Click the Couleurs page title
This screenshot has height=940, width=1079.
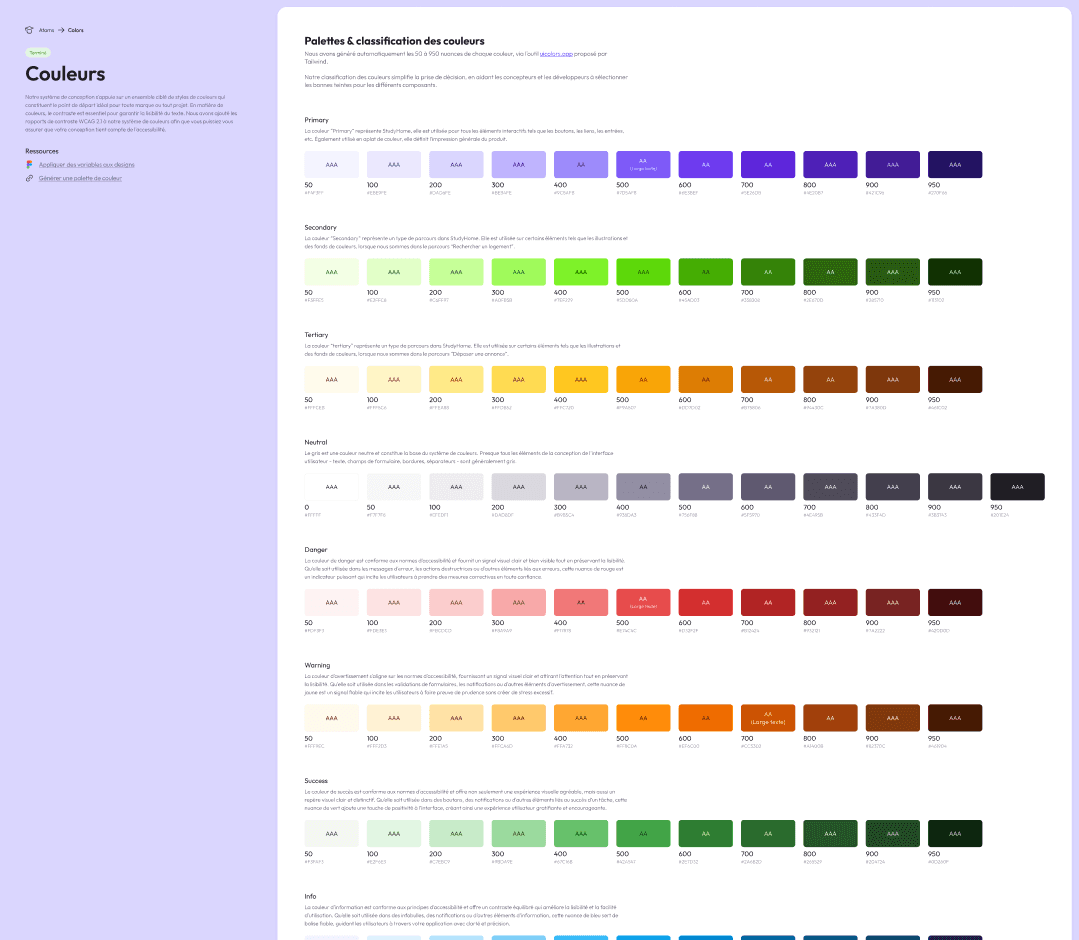pos(64,74)
